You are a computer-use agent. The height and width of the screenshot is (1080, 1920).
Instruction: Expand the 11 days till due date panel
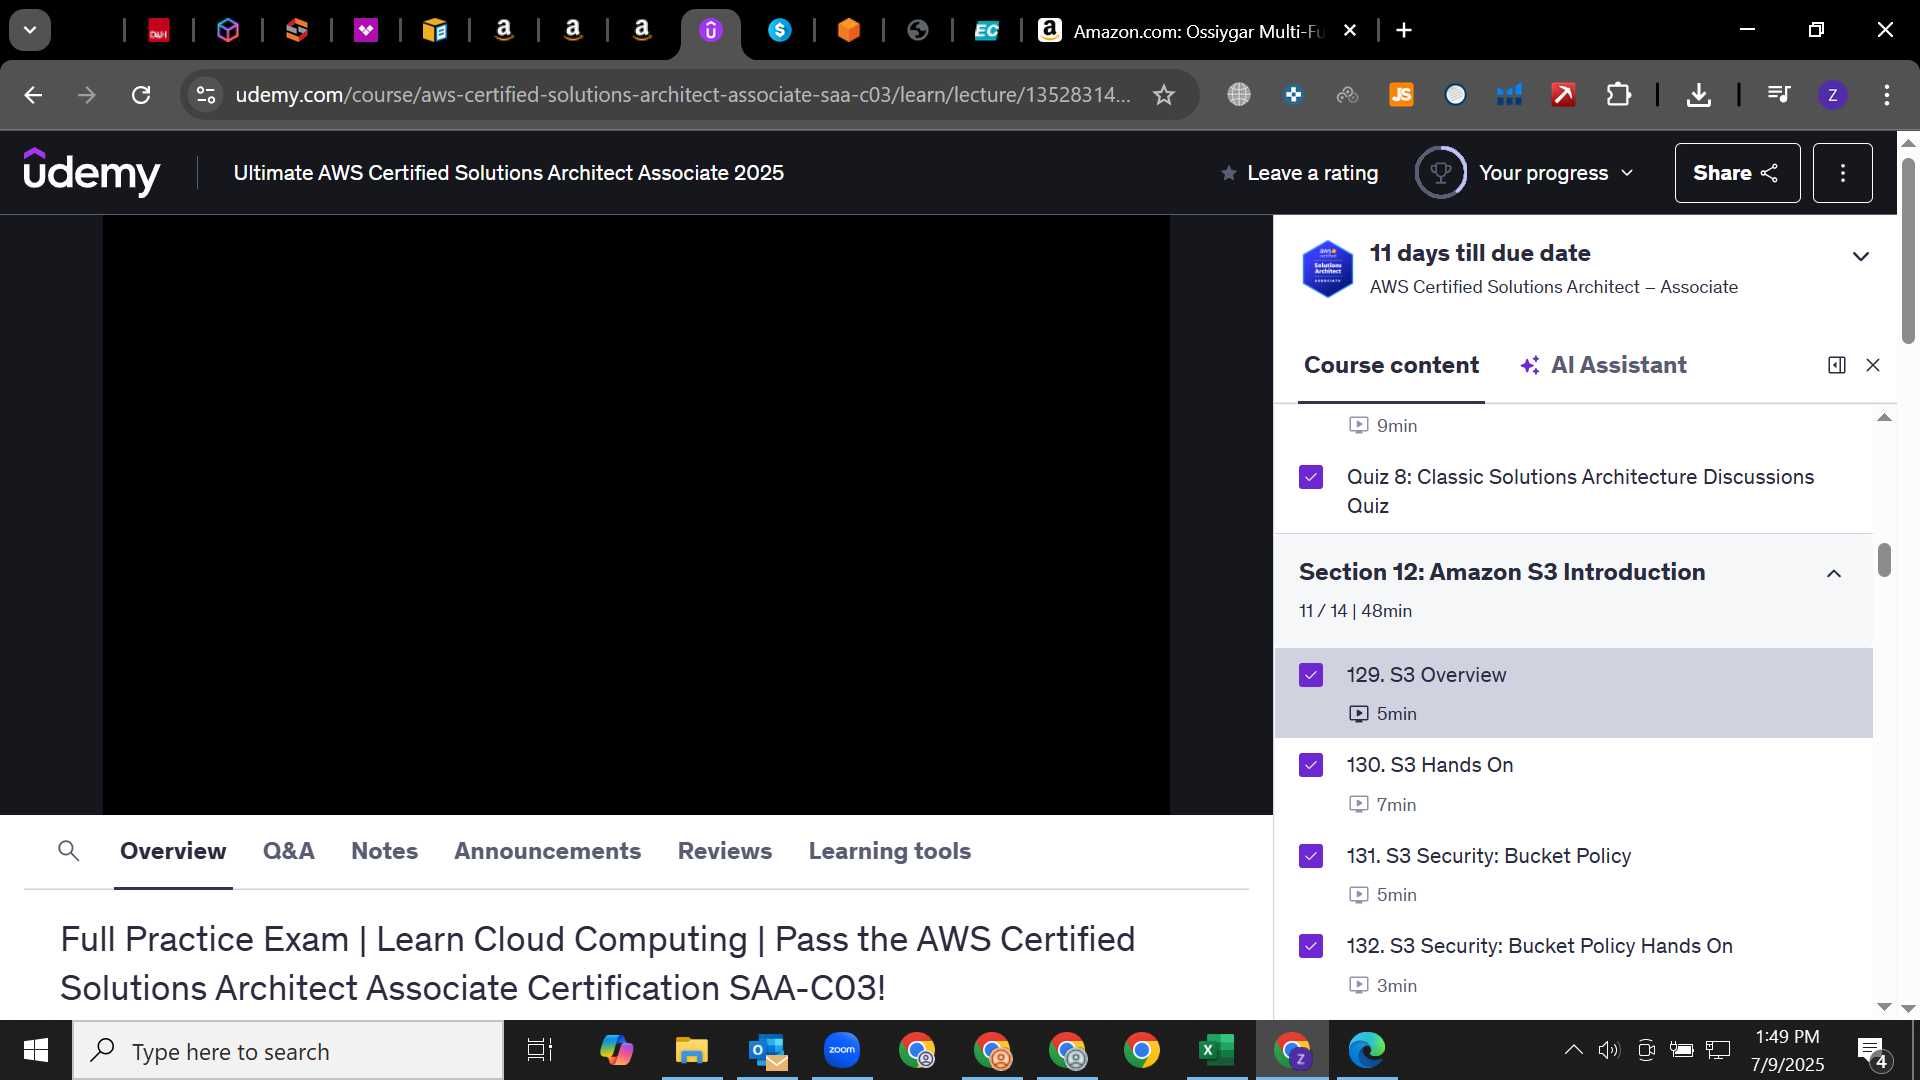[1860, 257]
